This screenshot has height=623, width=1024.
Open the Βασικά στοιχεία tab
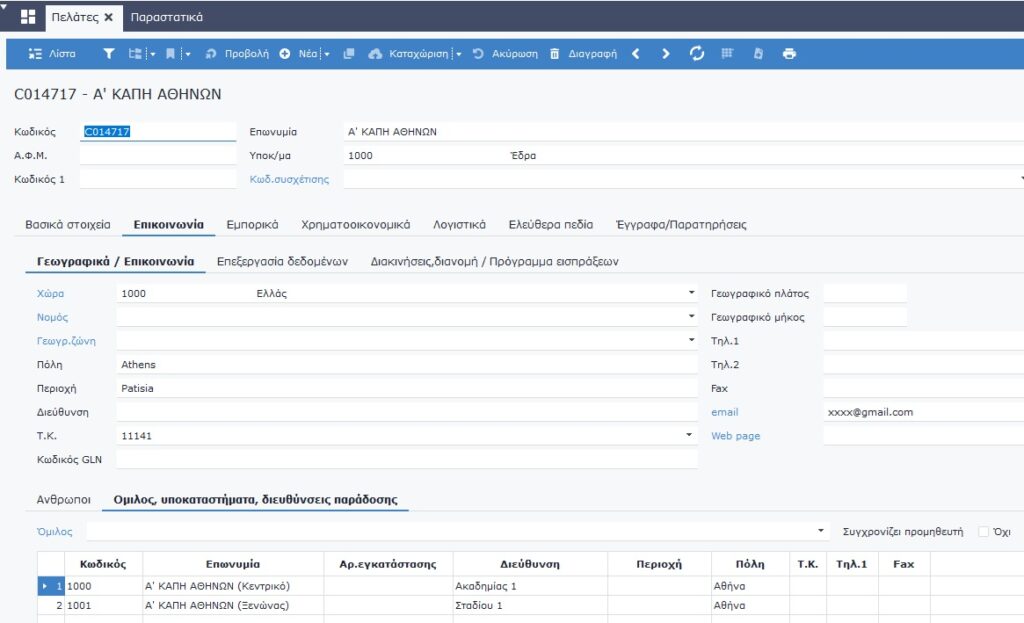pyautogui.click(x=68, y=225)
